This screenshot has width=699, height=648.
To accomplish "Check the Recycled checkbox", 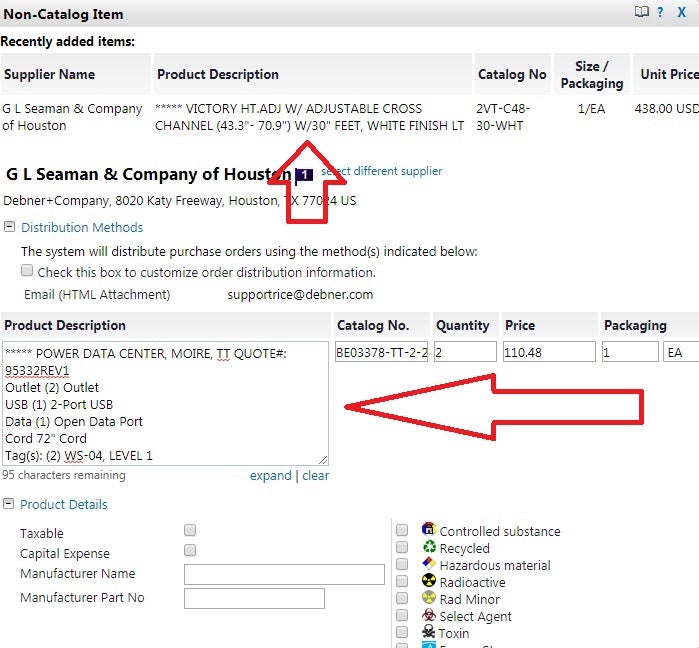I will point(402,547).
